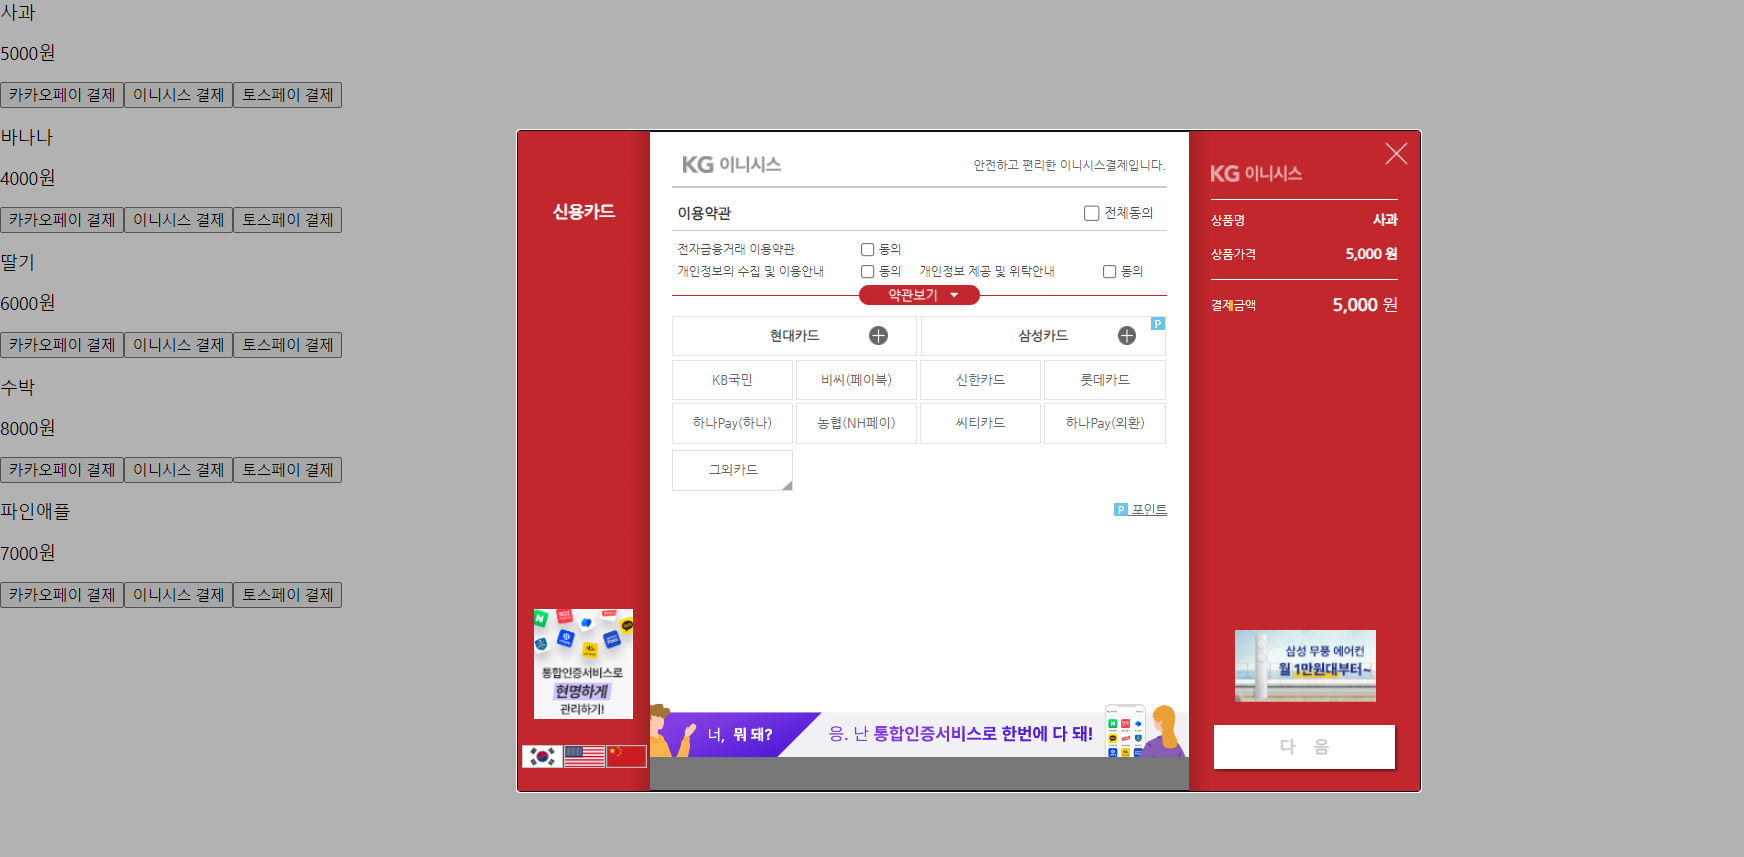Viewport: 1744px width, 857px height.
Task: Click the 개인정보의 수집 및 이용안내 text
Action: click(x=751, y=271)
